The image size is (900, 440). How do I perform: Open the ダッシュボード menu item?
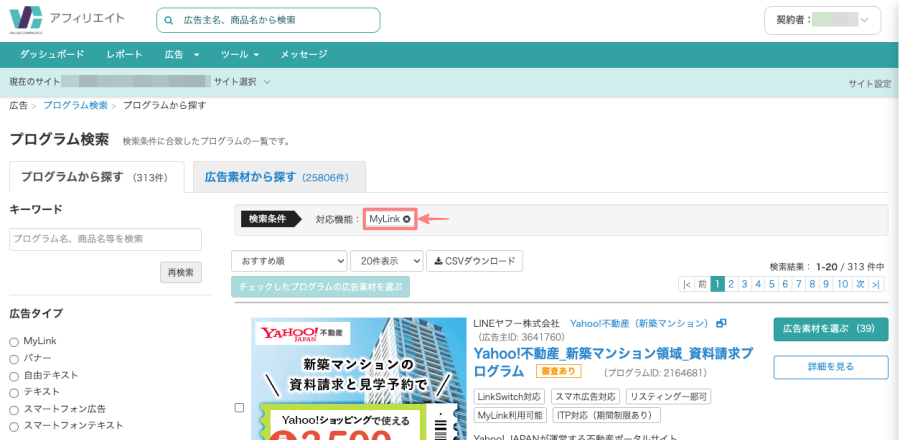pyautogui.click(x=52, y=54)
